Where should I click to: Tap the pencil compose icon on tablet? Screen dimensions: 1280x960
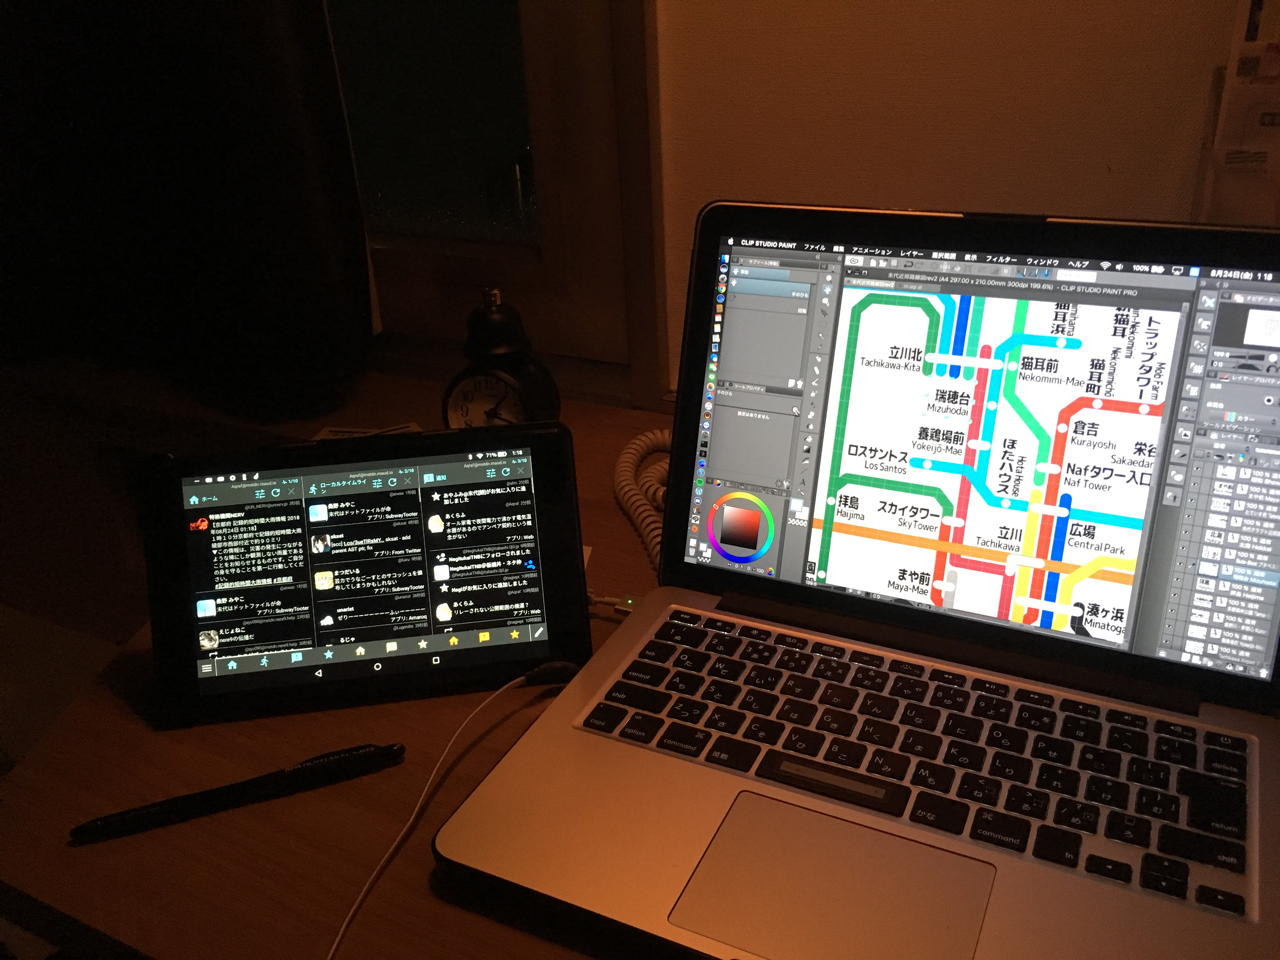click(x=538, y=632)
